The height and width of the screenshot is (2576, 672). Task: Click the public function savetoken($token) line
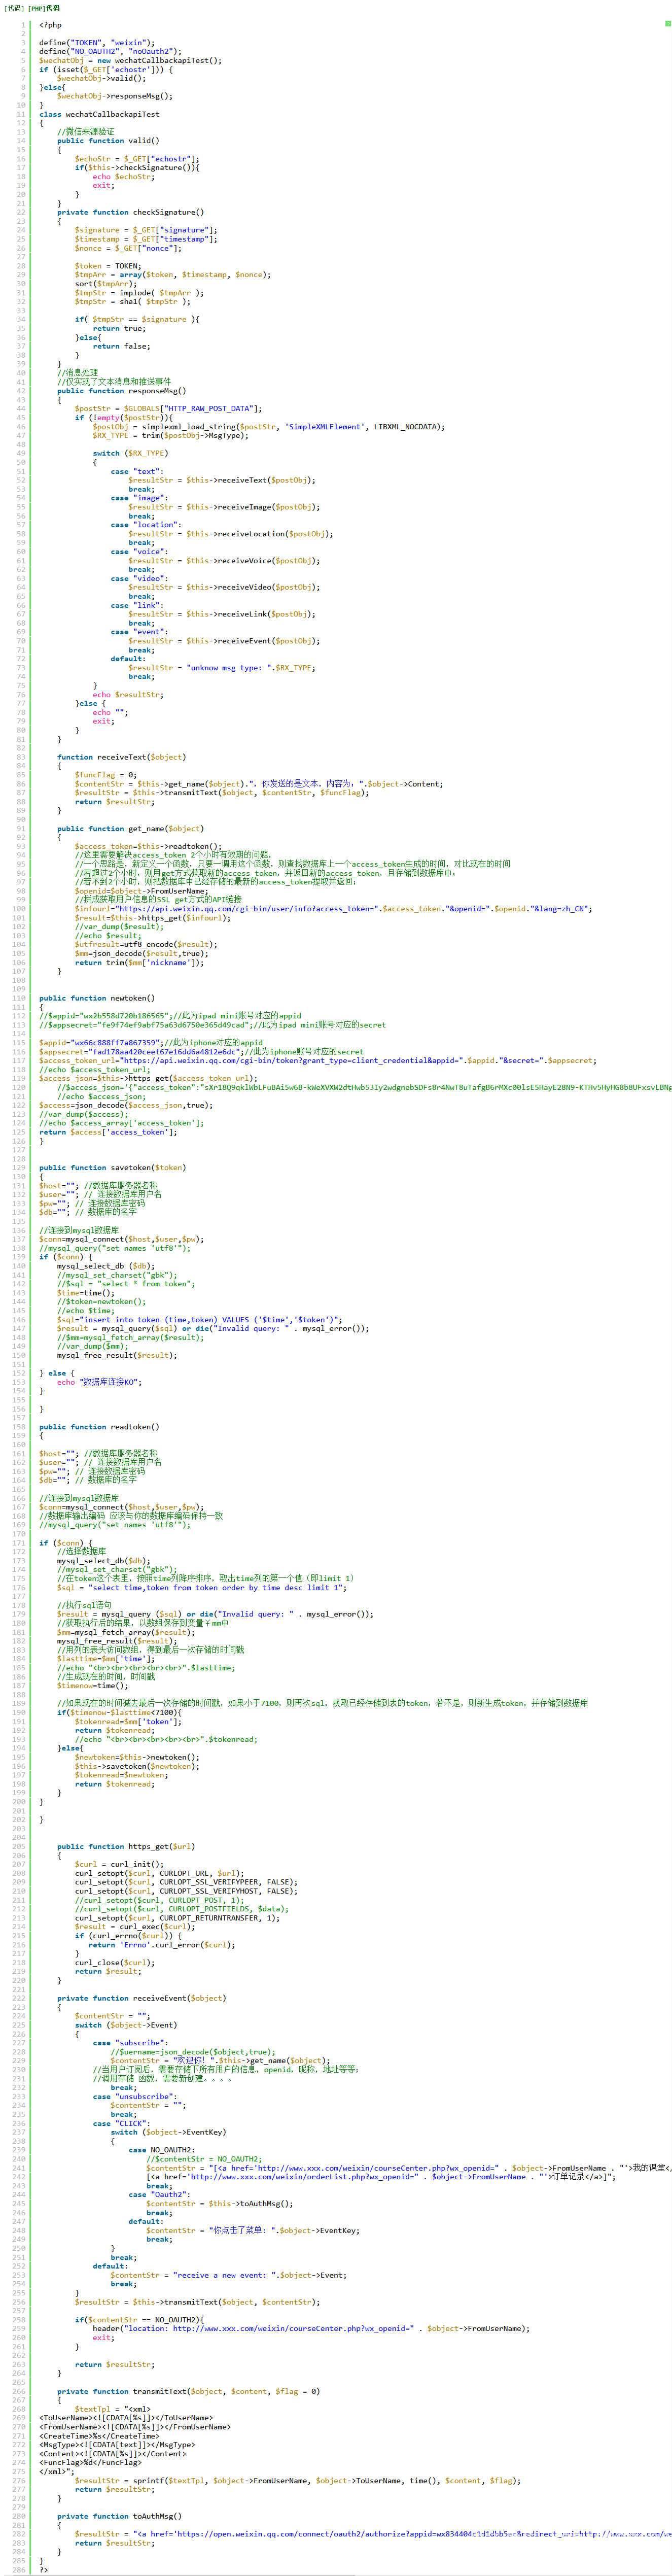(112, 1168)
